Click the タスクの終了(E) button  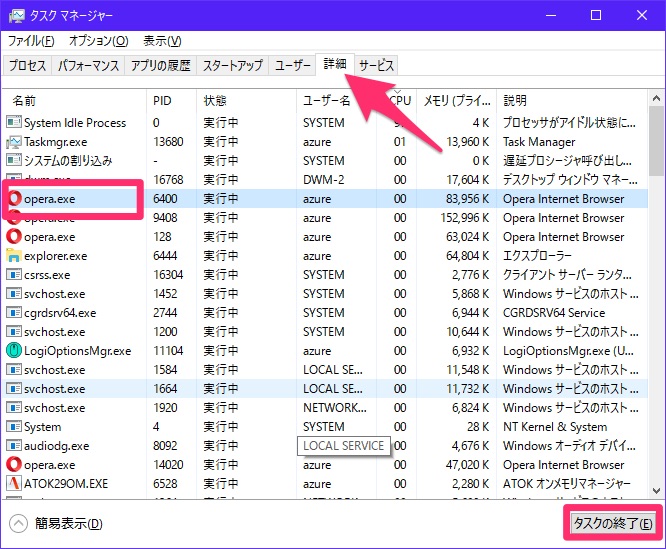click(612, 523)
